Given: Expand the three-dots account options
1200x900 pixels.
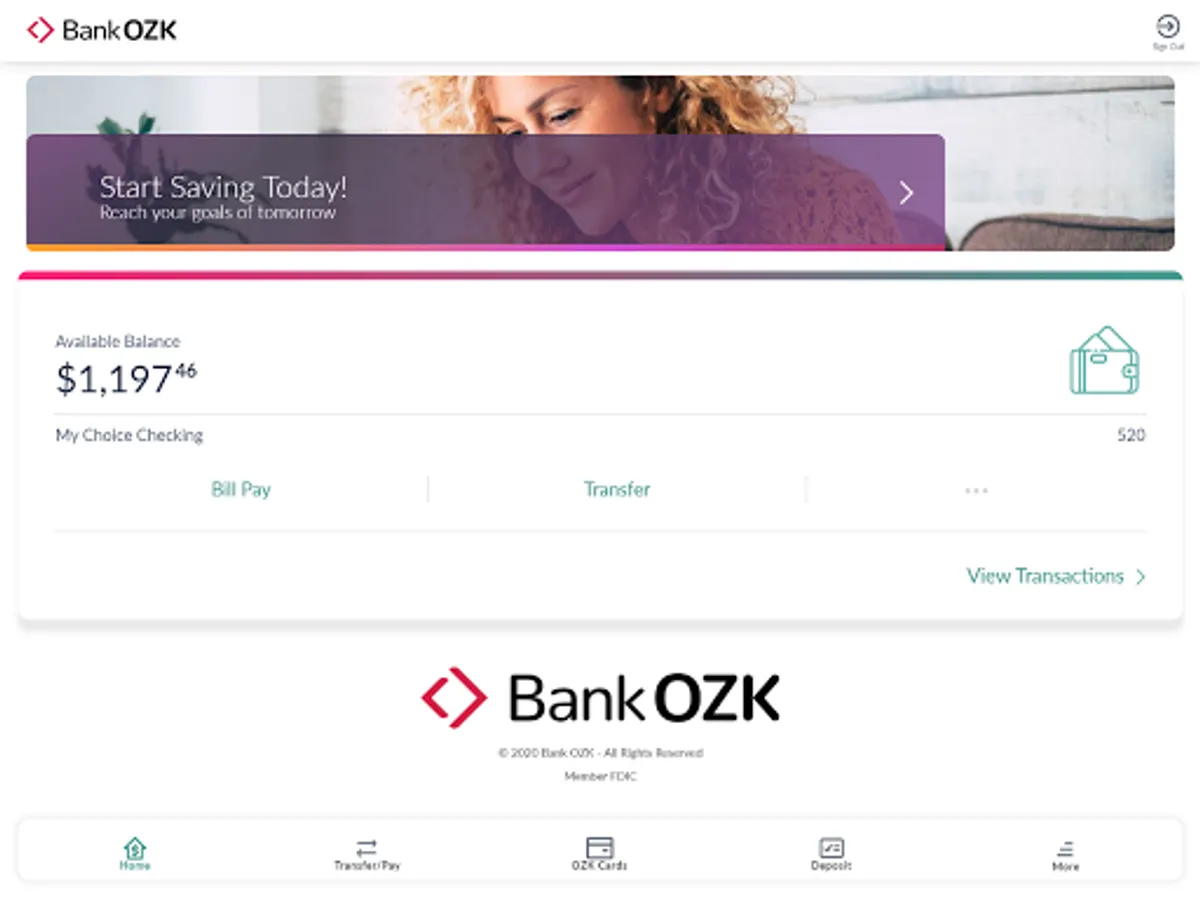Looking at the screenshot, I should 976,490.
